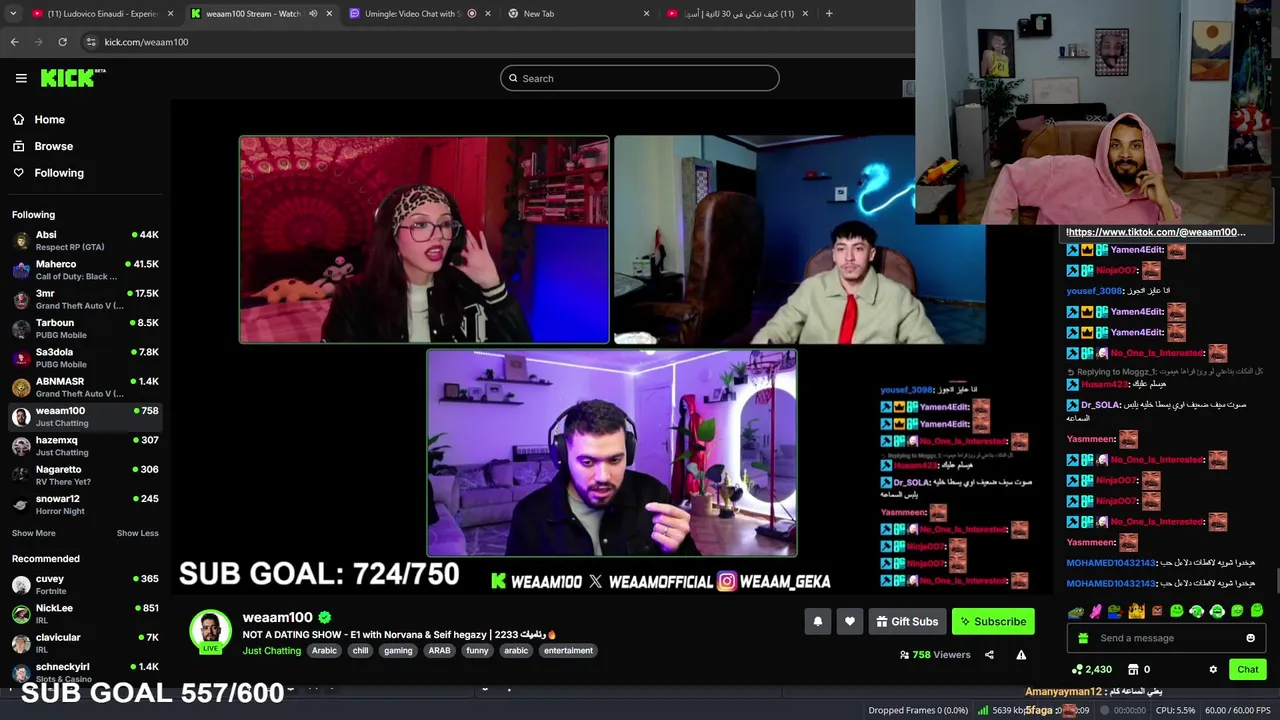Screen dimensions: 1280x720
Task: Click the Kick search field
Action: 640,78
